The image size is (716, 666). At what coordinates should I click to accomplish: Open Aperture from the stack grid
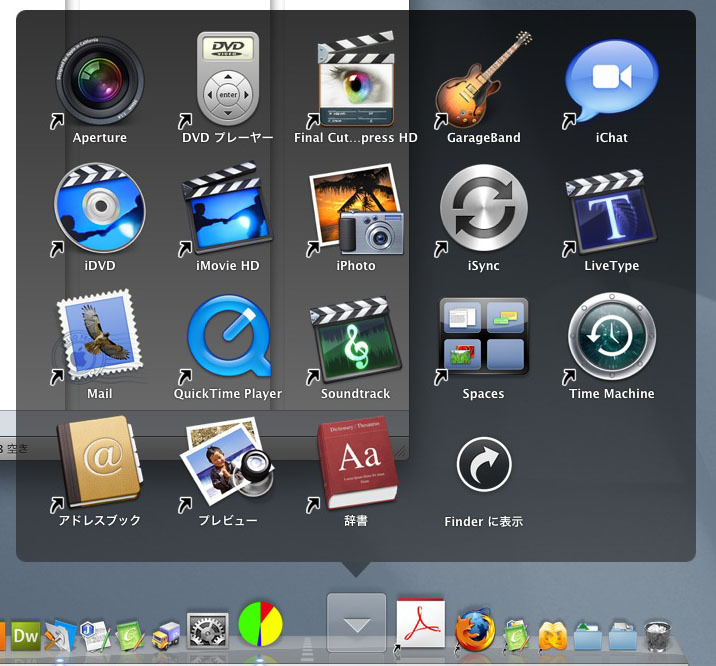(x=100, y=81)
